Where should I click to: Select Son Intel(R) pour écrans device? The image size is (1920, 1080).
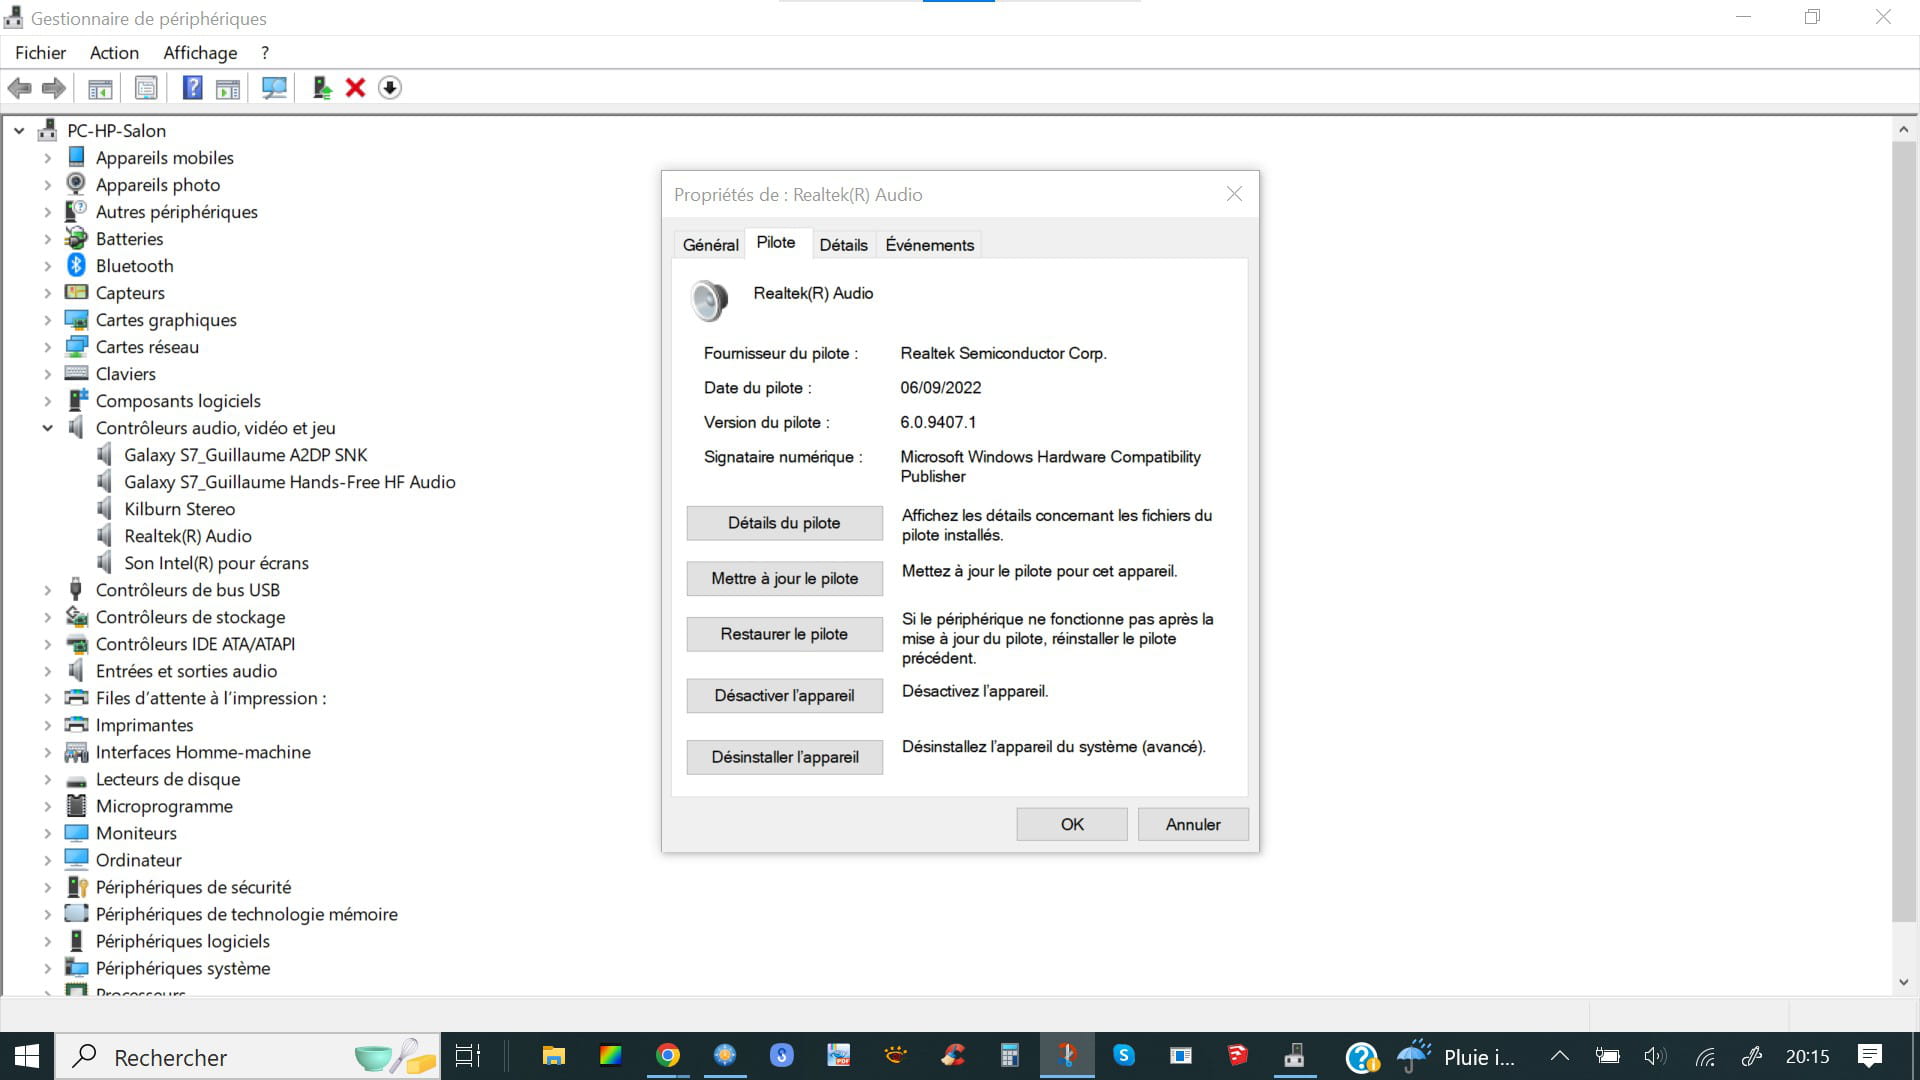(216, 563)
